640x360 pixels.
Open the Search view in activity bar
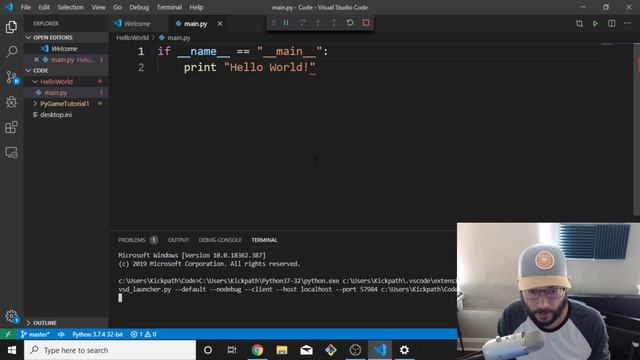tap(11, 51)
